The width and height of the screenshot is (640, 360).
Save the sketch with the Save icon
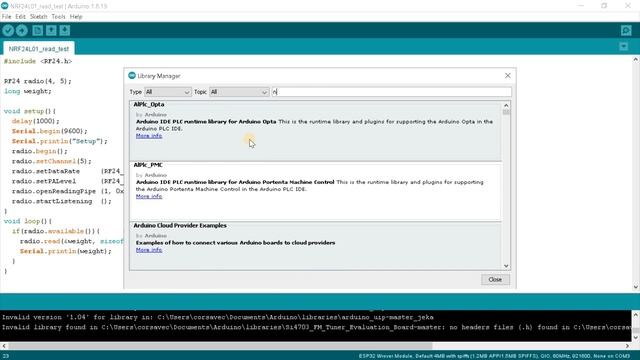pyautogui.click(x=64, y=31)
